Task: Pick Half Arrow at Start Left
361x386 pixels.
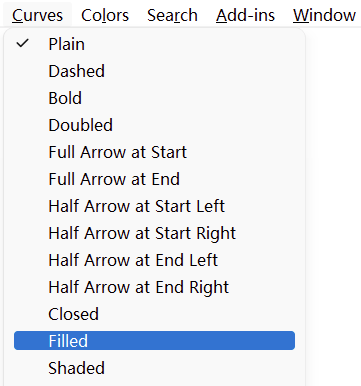Action: click(154, 206)
